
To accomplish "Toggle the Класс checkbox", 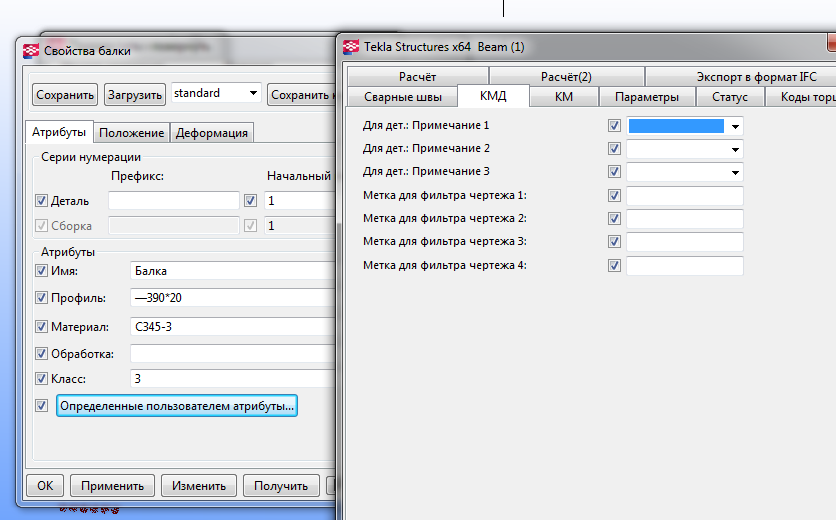I will [x=42, y=378].
